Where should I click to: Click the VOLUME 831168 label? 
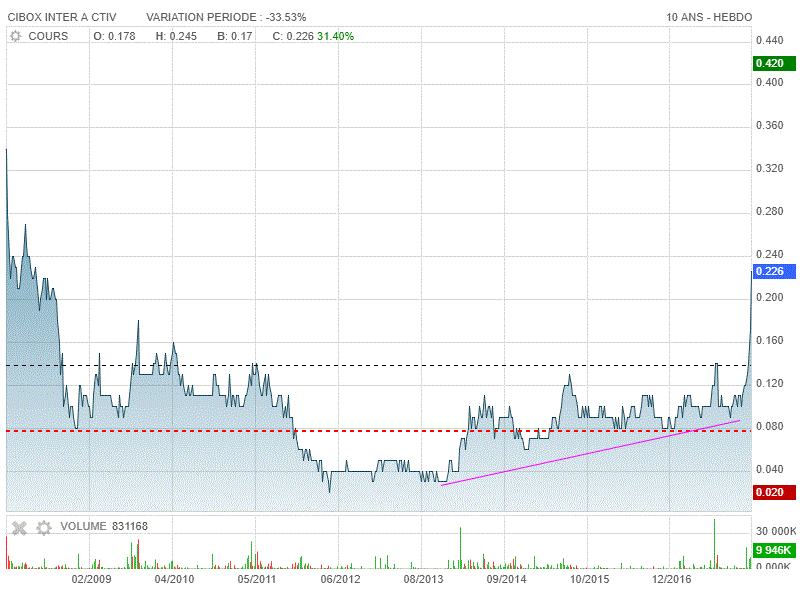pyautogui.click(x=104, y=526)
